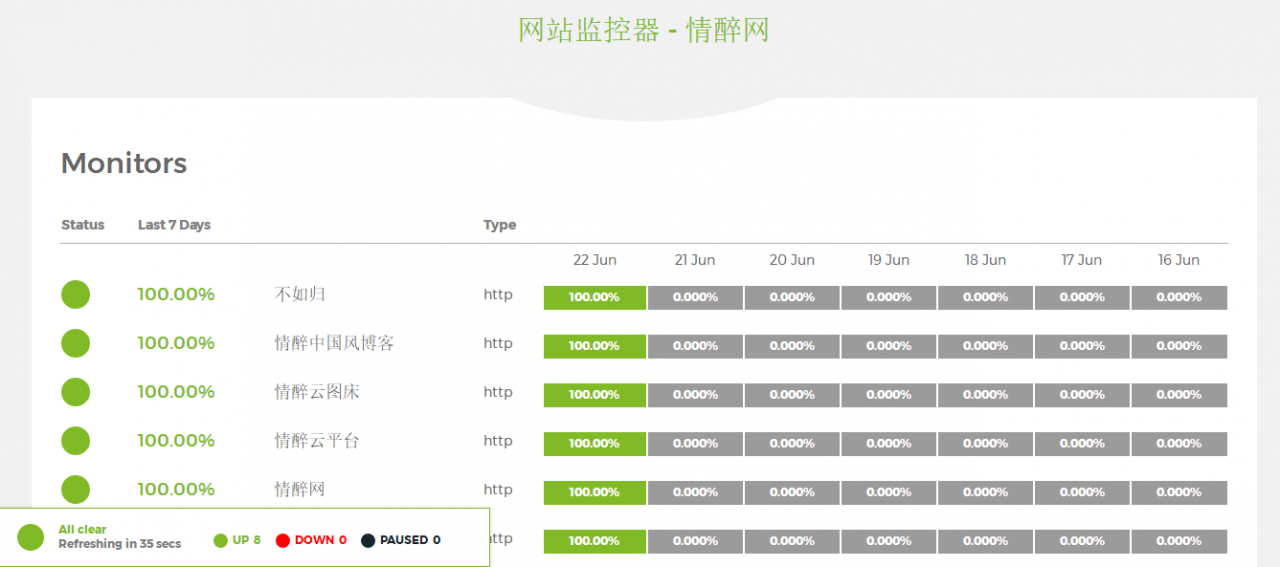This screenshot has width=1280, height=567.
Task: Open the 不如归 monitor
Action: coord(300,294)
